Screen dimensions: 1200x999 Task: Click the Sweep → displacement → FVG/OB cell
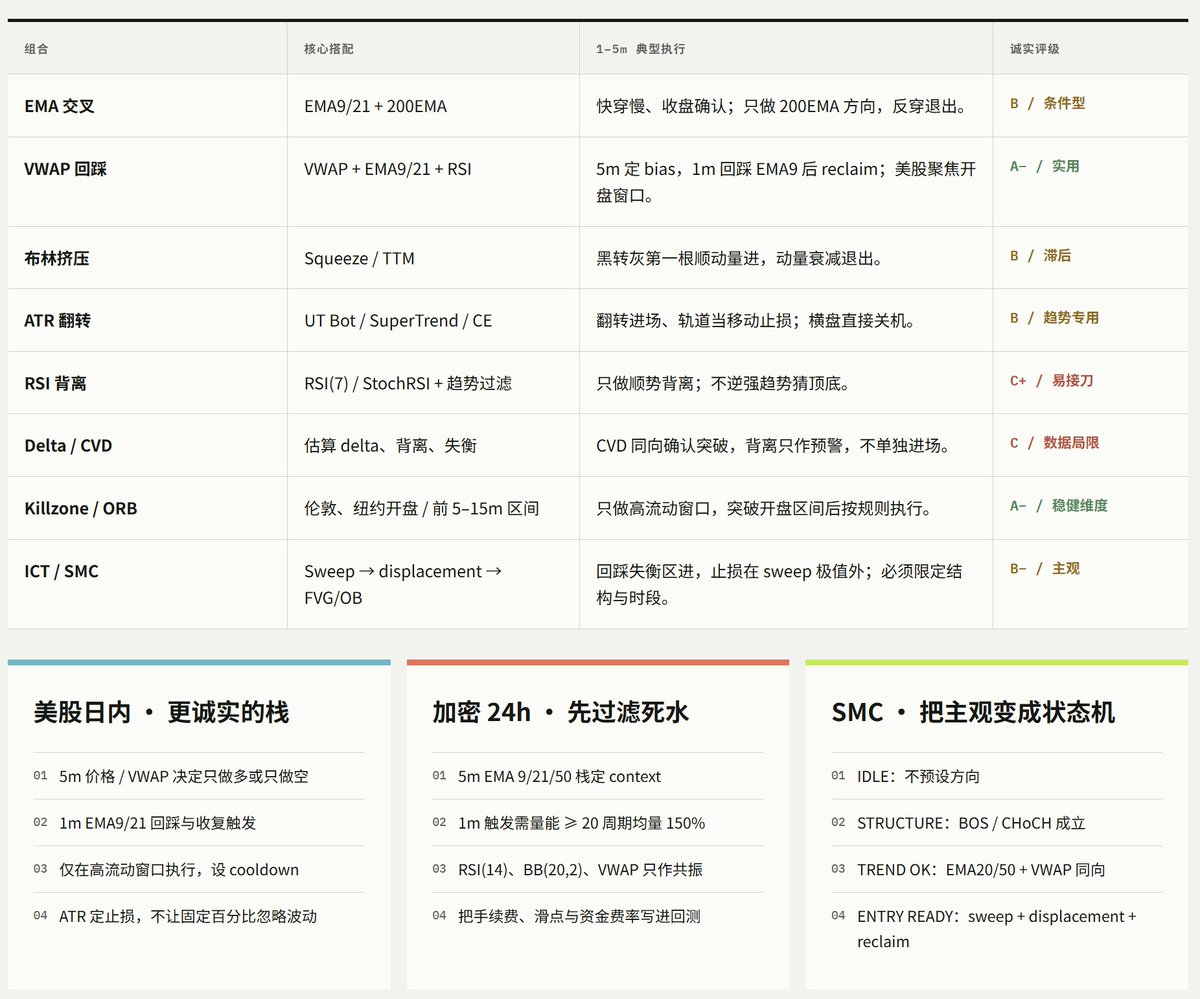[x=402, y=584]
